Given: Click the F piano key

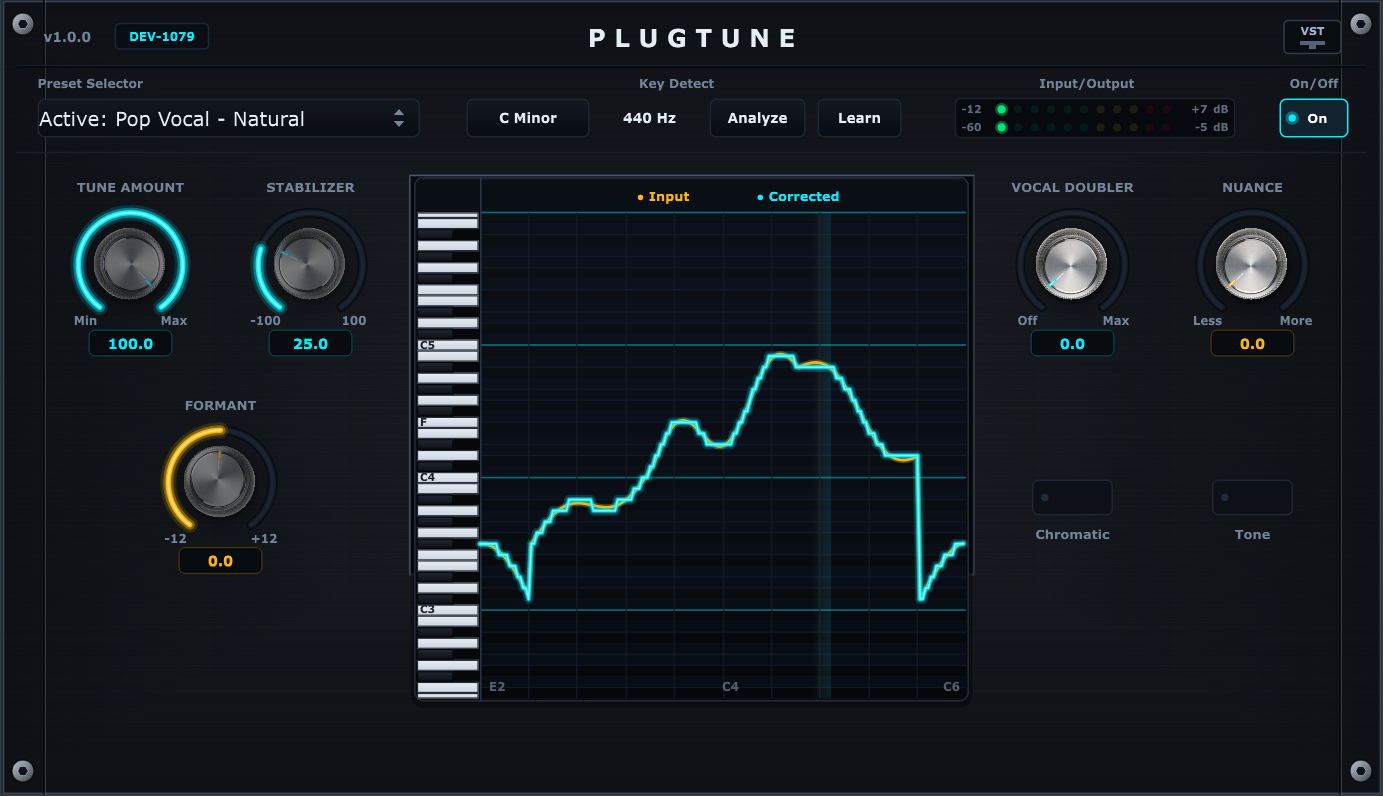Looking at the screenshot, I should pyautogui.click(x=447, y=422).
